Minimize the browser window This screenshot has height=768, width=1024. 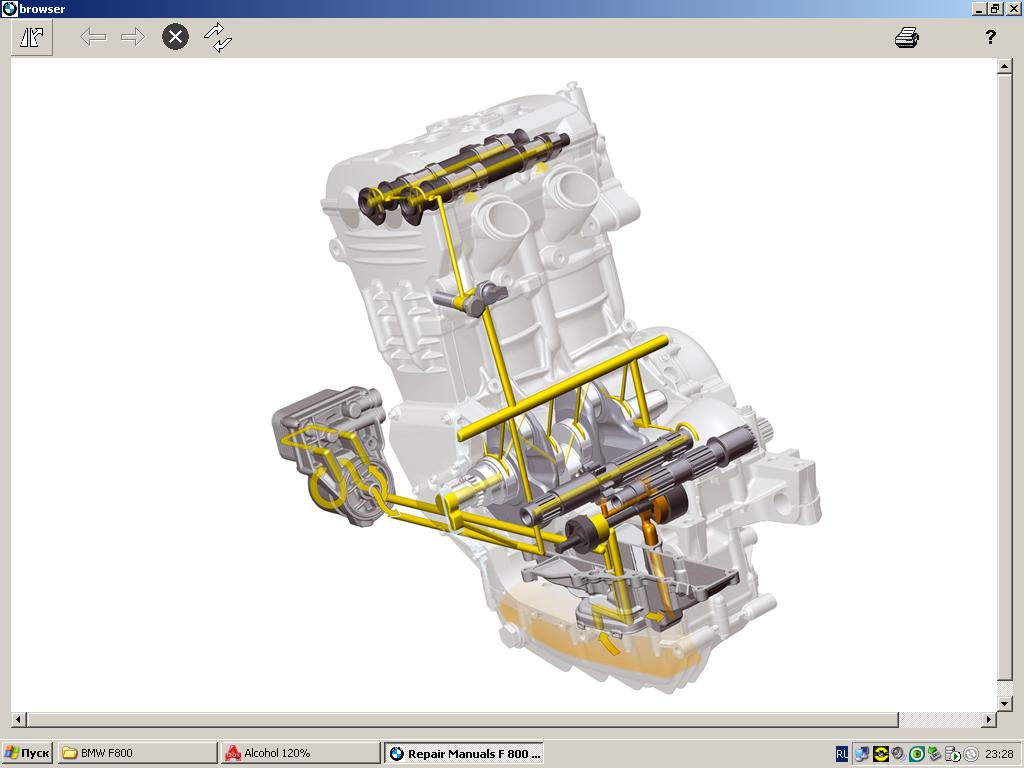click(x=978, y=9)
